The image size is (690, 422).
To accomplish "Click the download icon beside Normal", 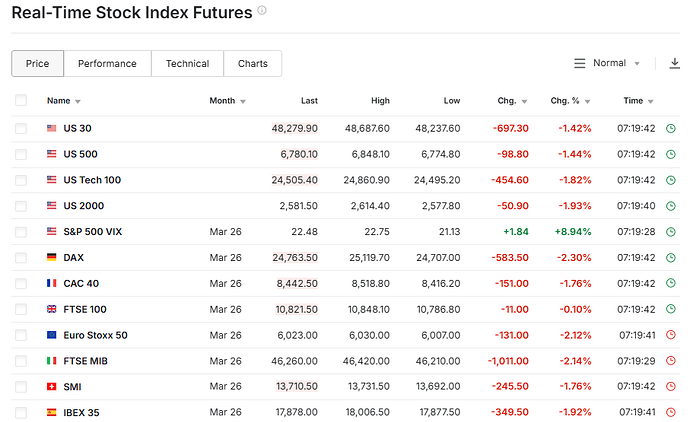I will [674, 63].
